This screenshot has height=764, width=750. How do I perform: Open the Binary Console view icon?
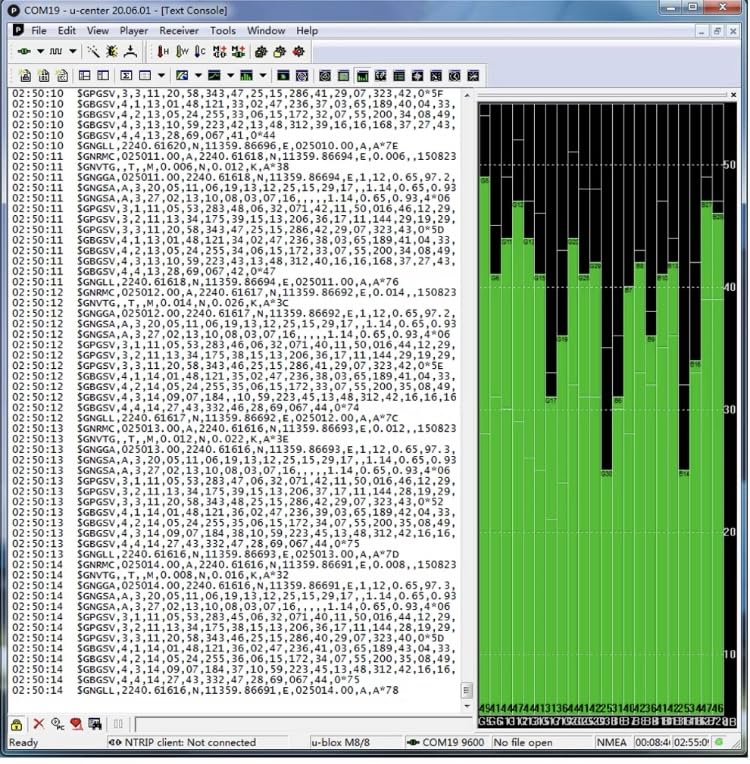tap(44, 76)
